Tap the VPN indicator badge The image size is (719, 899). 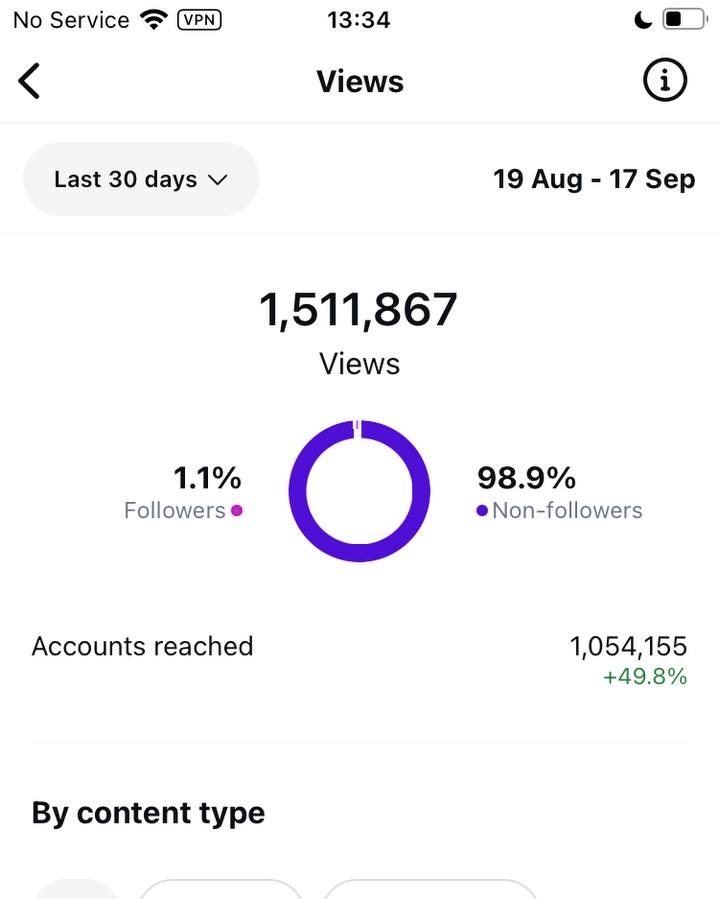coord(199,19)
